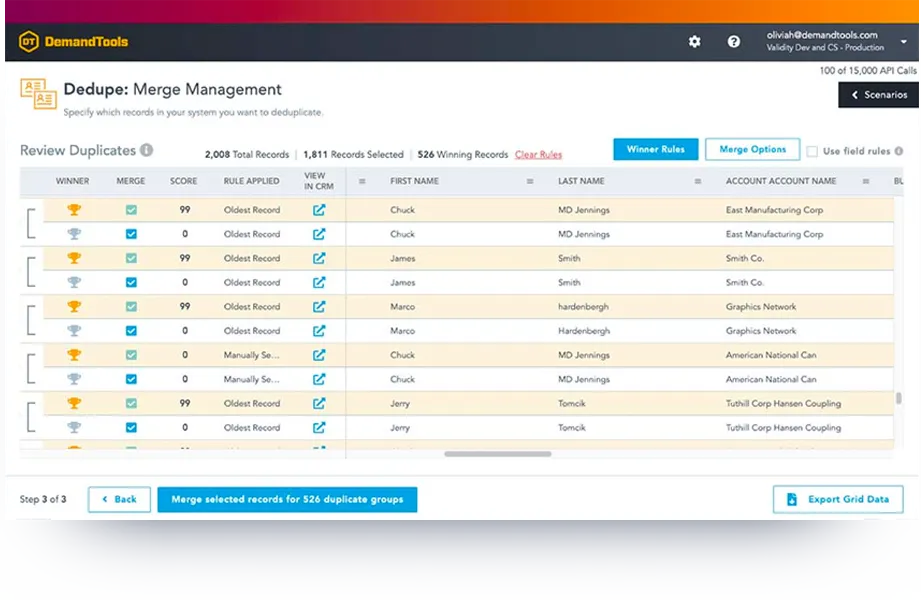Toggle merge checkbox for winning James Smith row

coord(131,258)
